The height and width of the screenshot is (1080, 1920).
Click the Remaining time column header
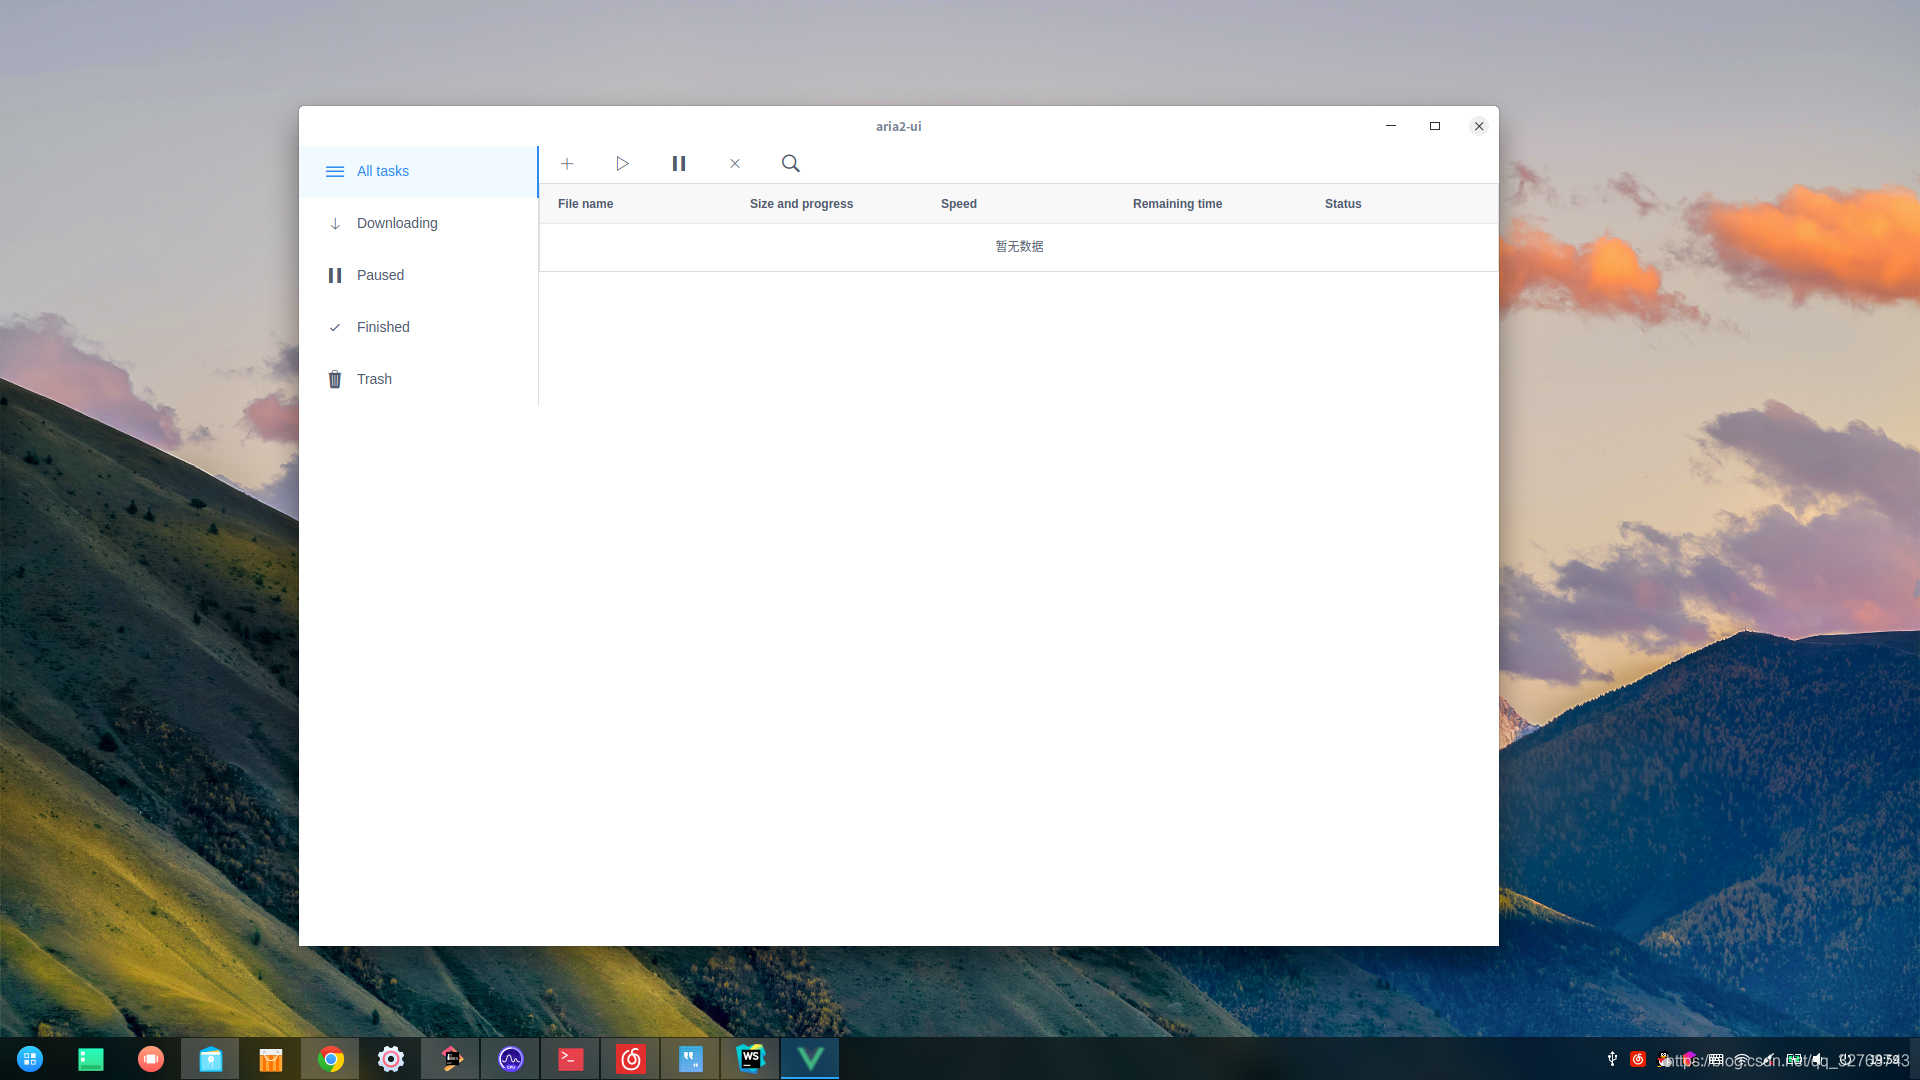[1177, 204]
